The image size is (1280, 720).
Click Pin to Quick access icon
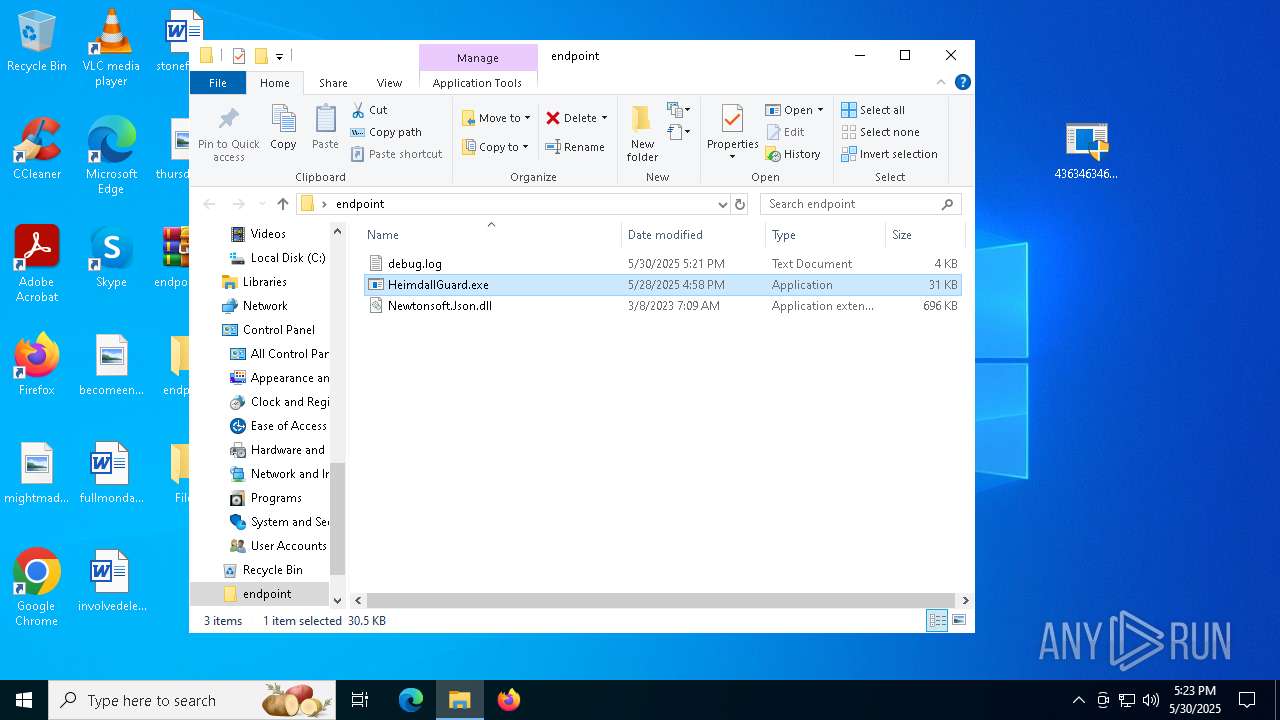(x=228, y=133)
